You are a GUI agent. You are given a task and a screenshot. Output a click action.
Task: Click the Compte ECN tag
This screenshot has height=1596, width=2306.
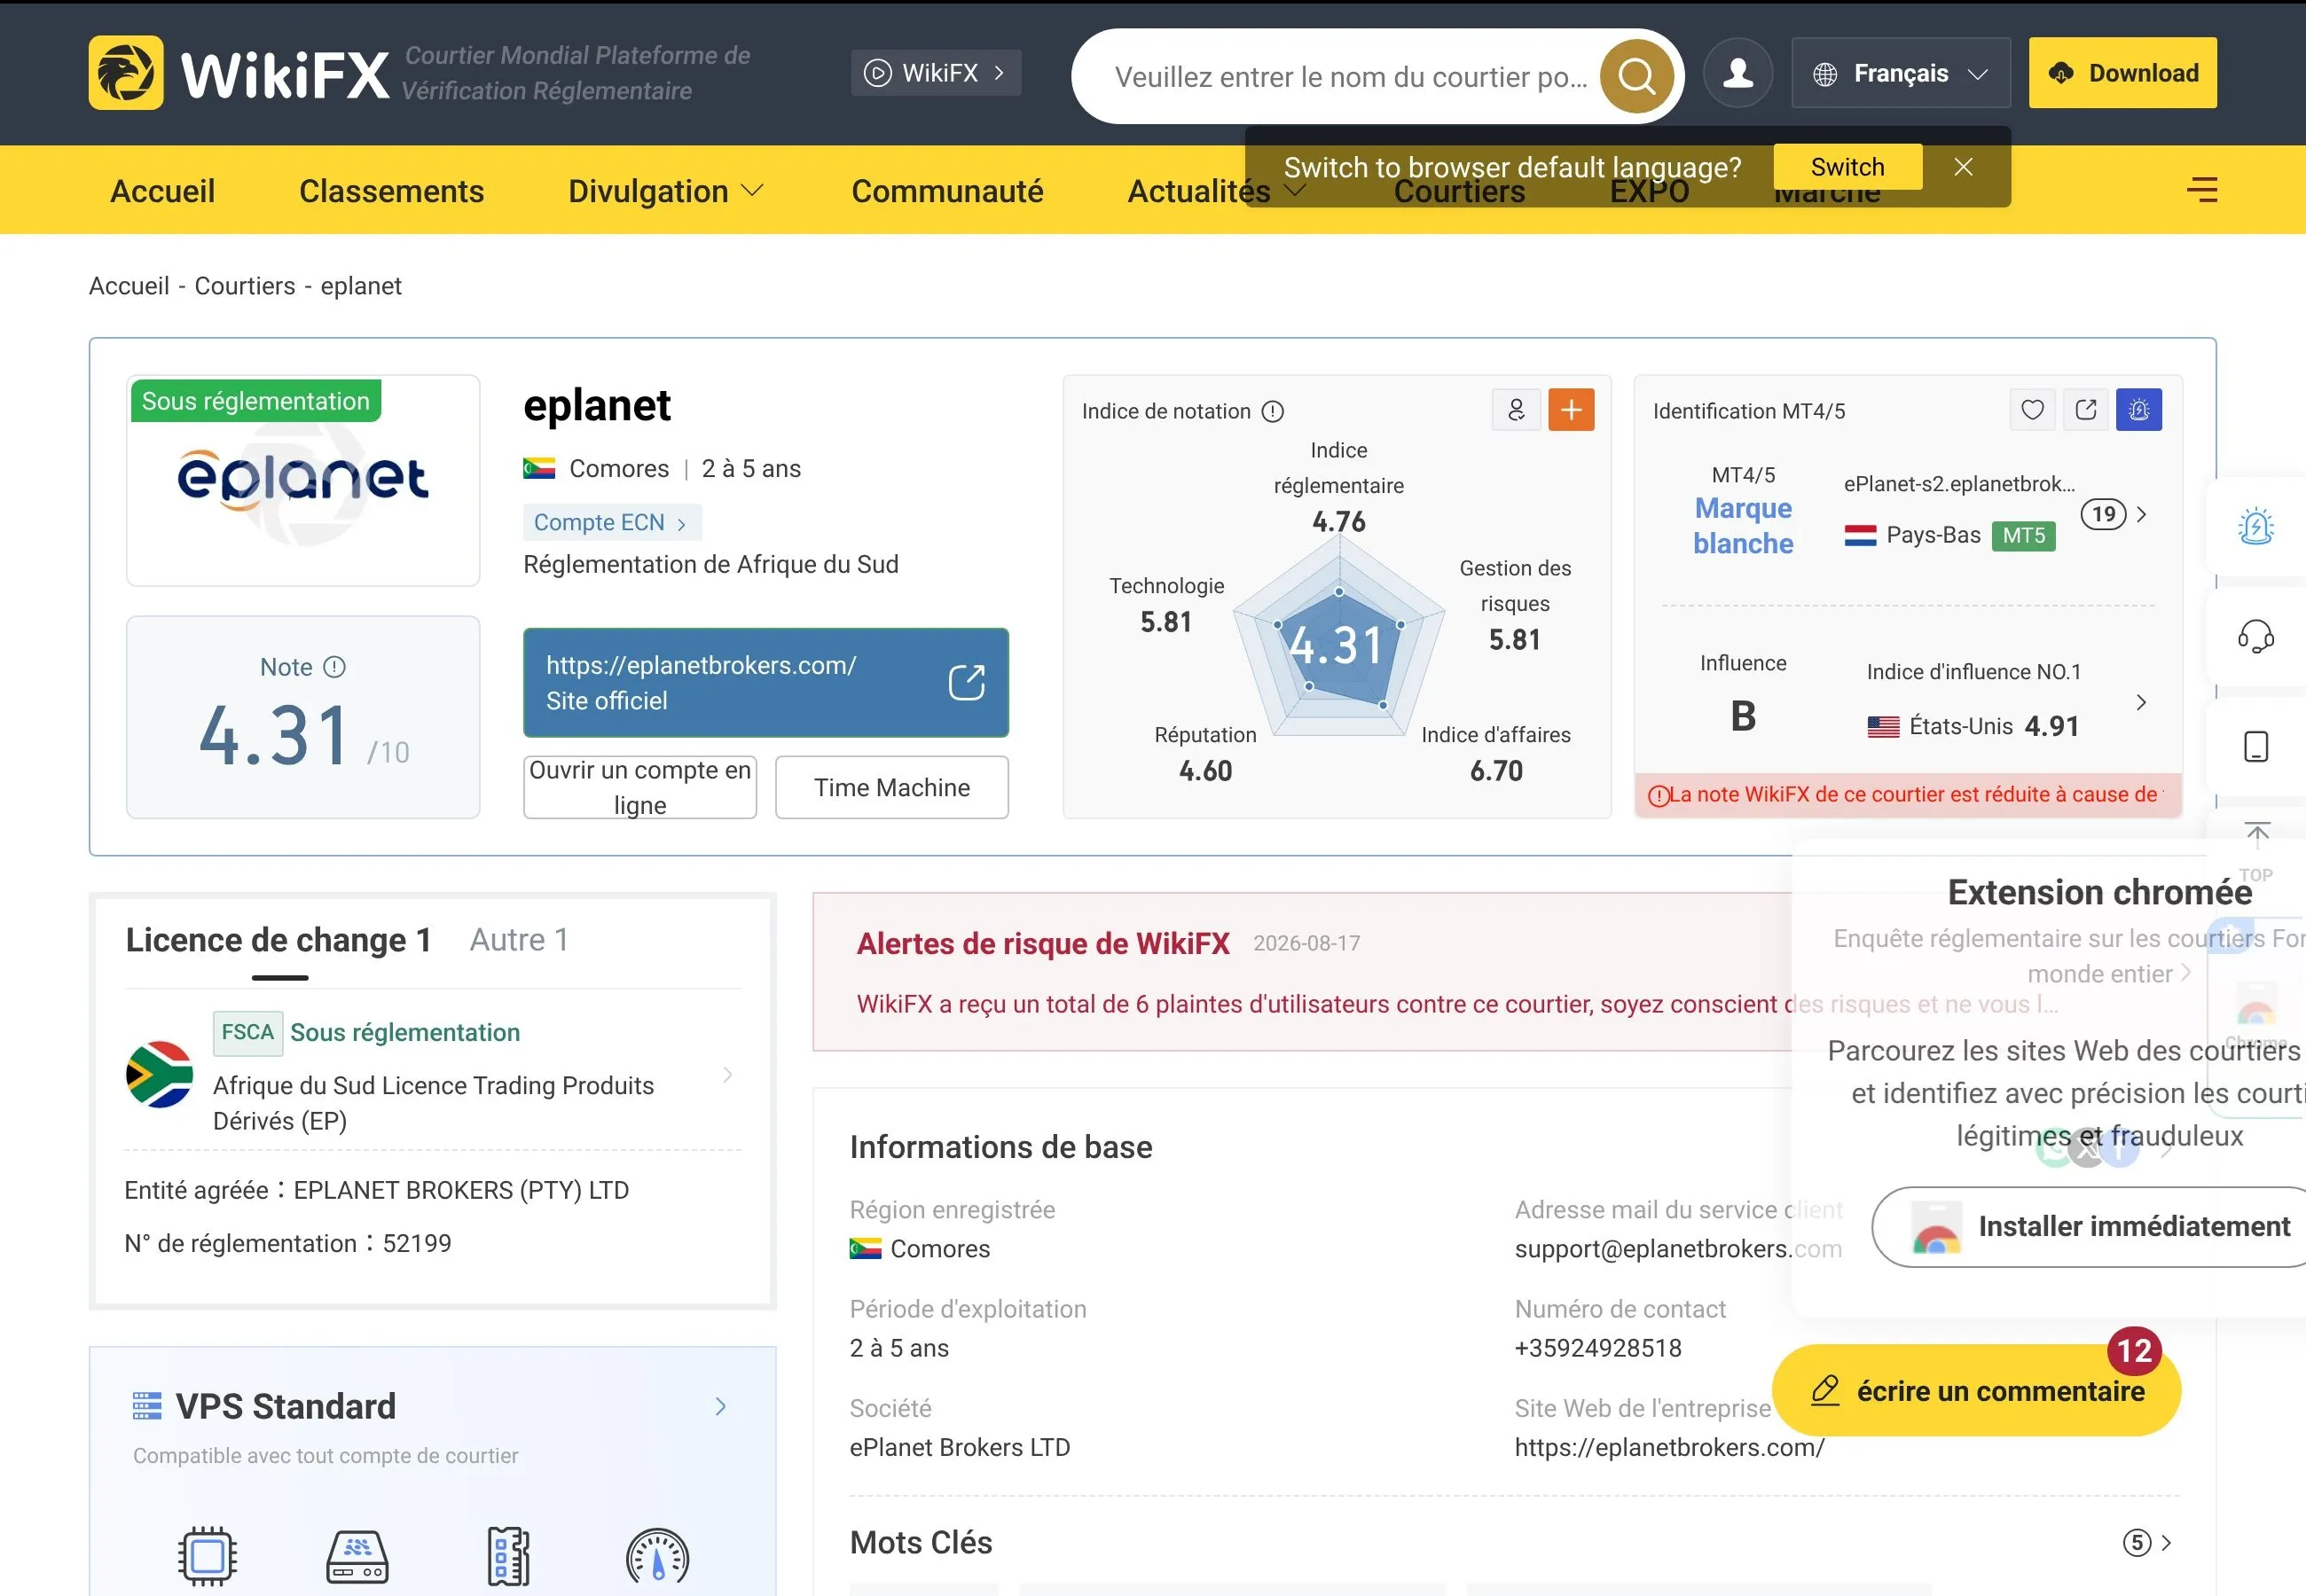coord(612,523)
